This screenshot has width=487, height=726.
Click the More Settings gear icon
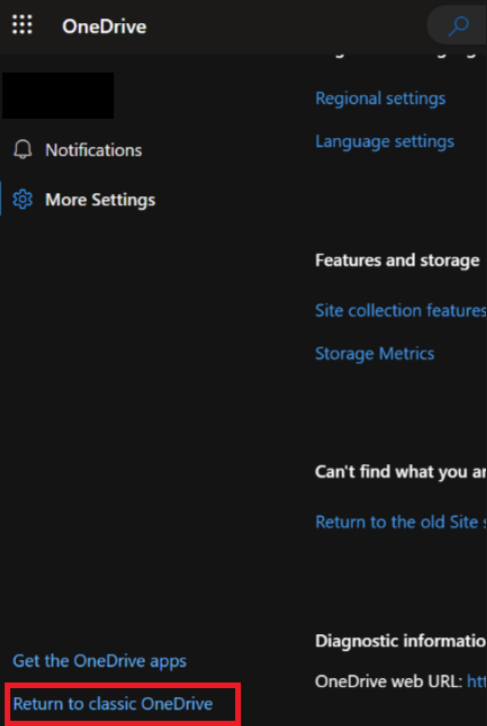tap(23, 200)
